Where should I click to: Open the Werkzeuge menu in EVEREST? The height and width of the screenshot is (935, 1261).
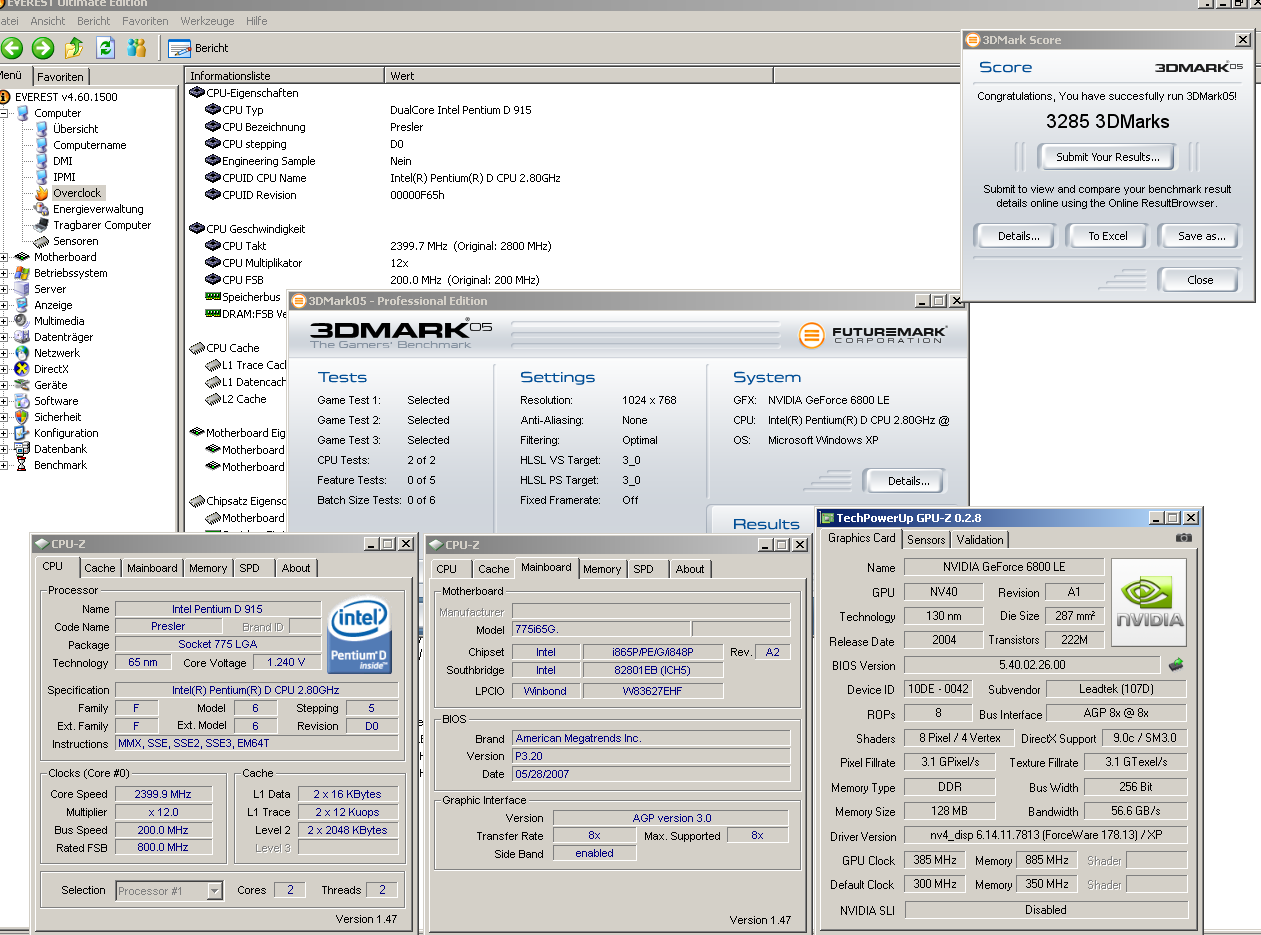[207, 21]
